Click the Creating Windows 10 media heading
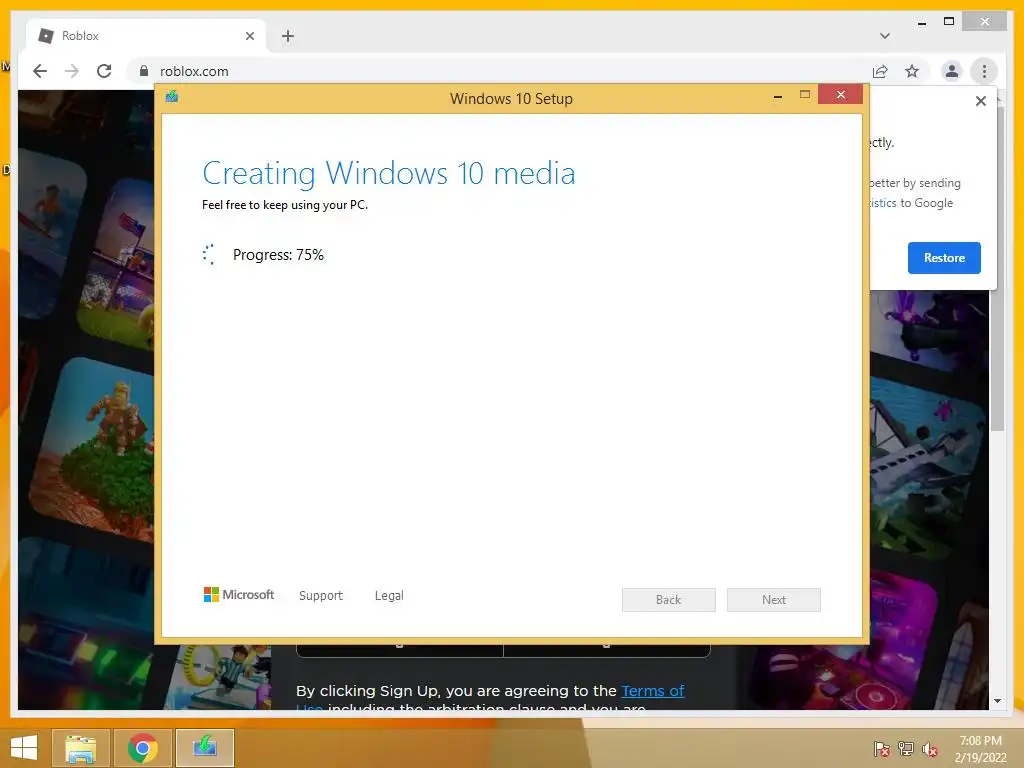 (x=389, y=173)
